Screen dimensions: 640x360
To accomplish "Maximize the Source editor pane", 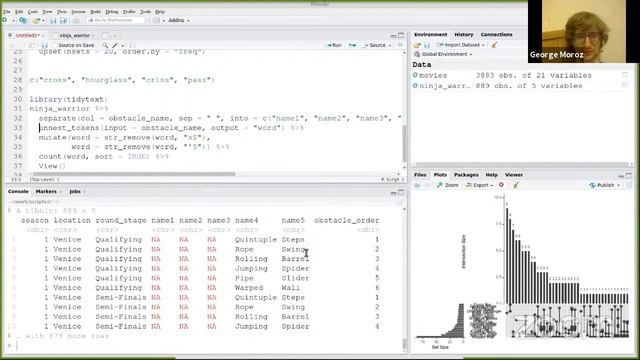I will [401, 36].
